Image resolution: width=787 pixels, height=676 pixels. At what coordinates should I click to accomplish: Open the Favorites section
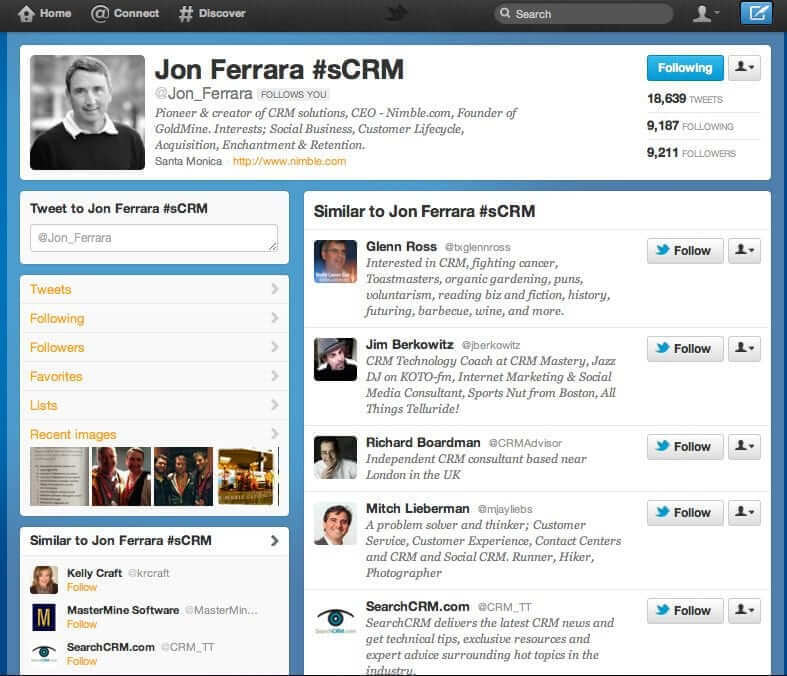click(x=154, y=376)
